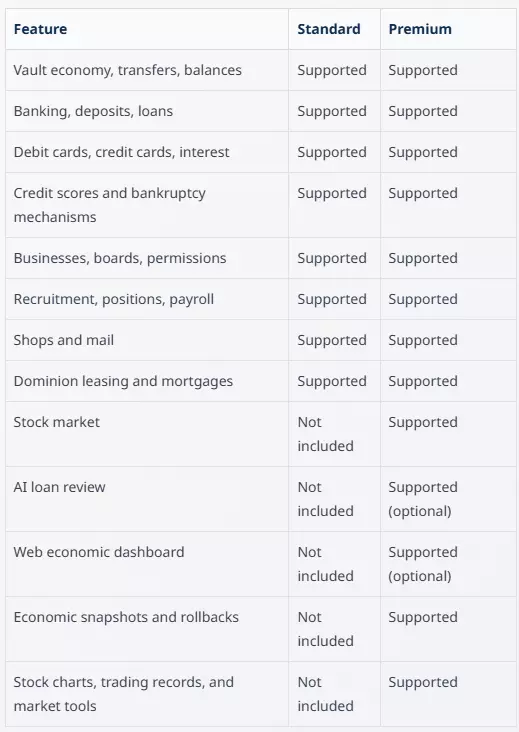Click the Web economic dashboard feature text

pyautogui.click(x=99, y=552)
